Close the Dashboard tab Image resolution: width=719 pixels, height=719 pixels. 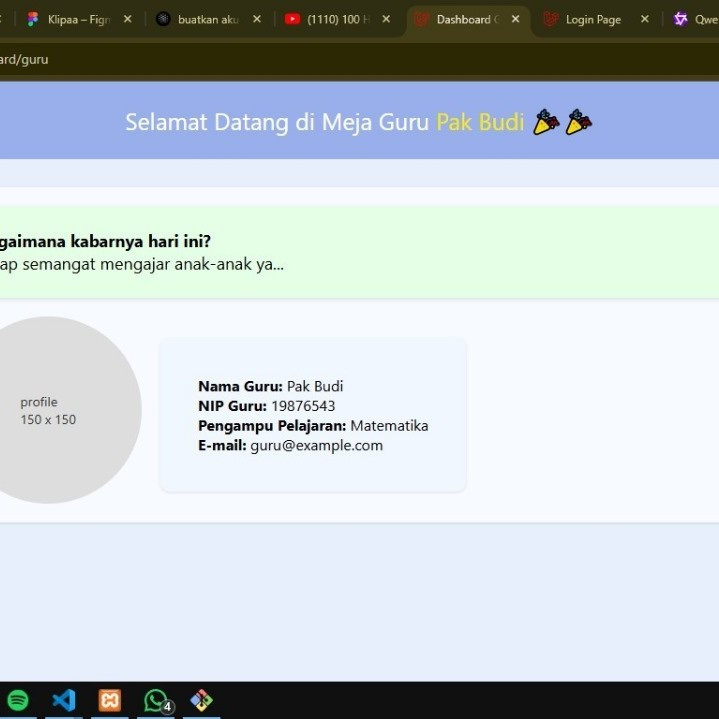516,19
